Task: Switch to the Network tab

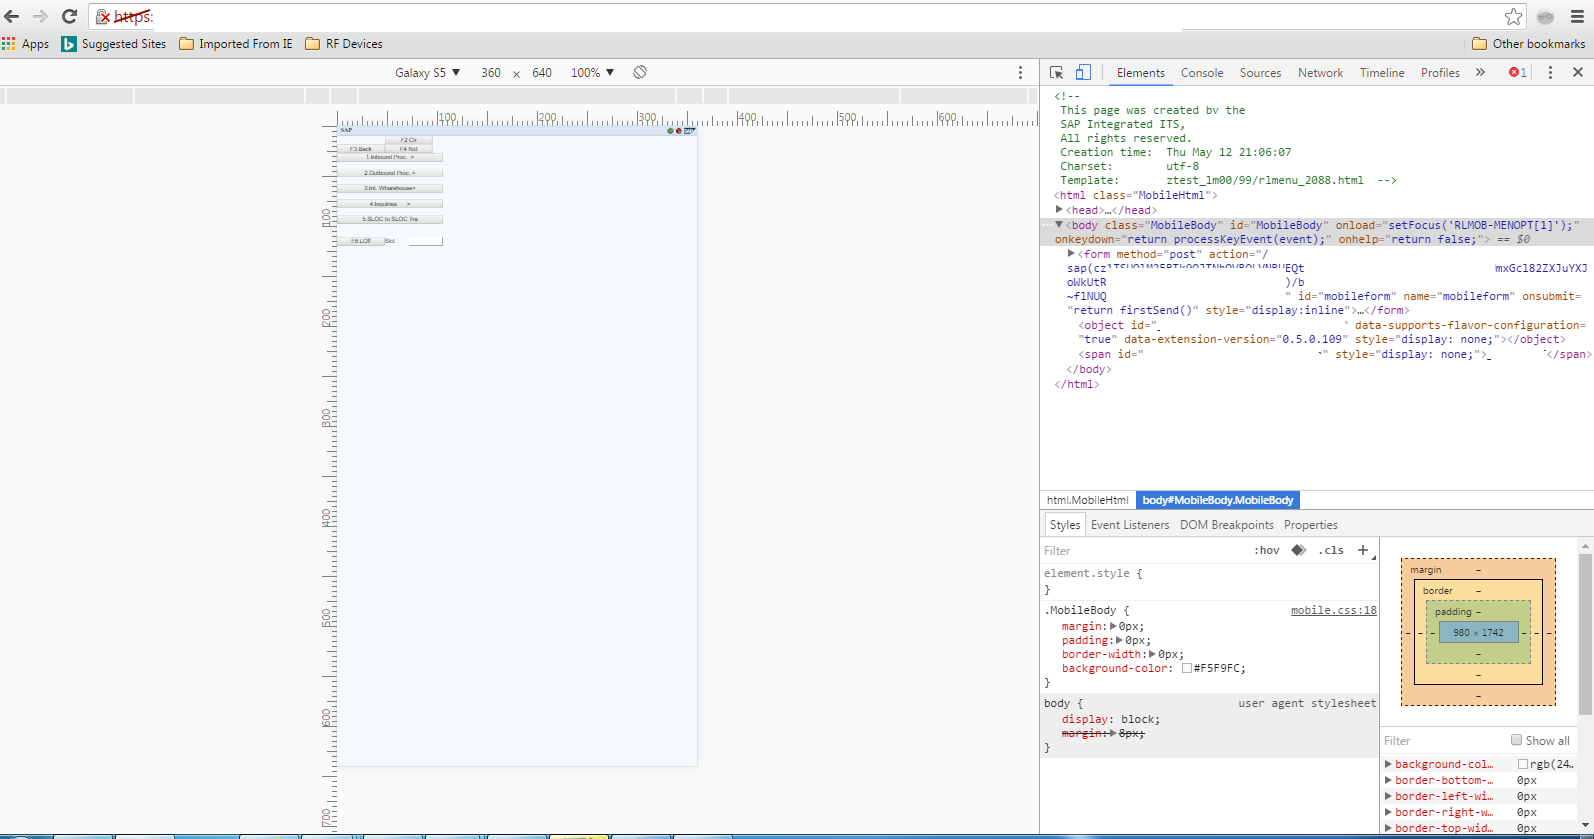Action: (1320, 73)
